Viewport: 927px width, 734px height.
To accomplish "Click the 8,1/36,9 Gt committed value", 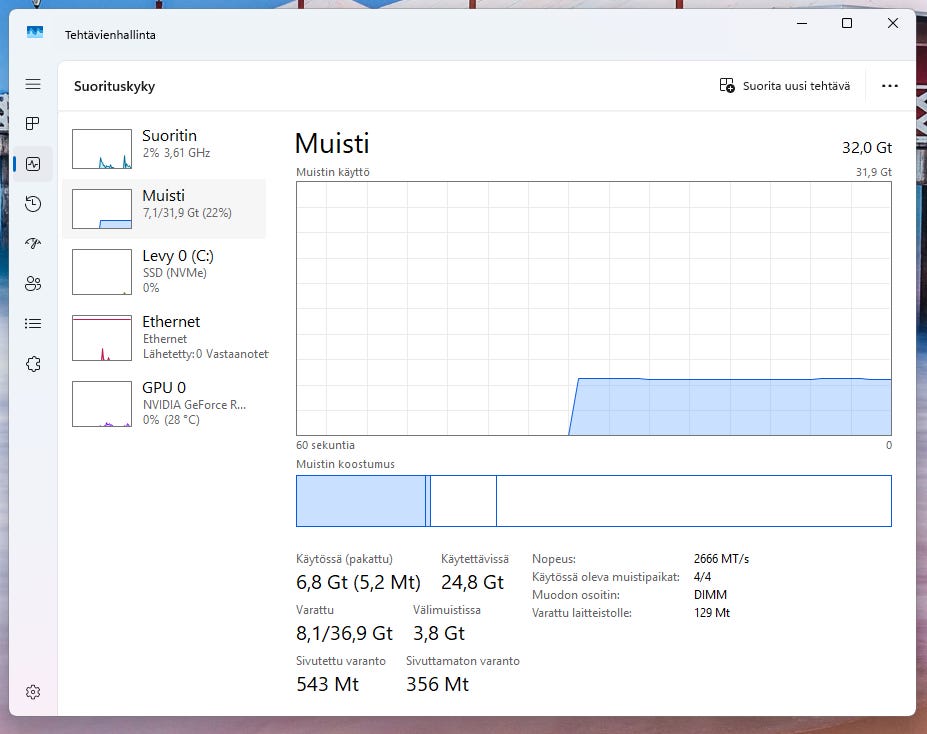I will point(344,634).
